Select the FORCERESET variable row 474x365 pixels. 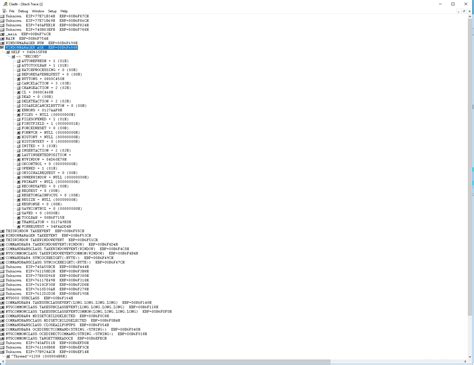click(44, 128)
